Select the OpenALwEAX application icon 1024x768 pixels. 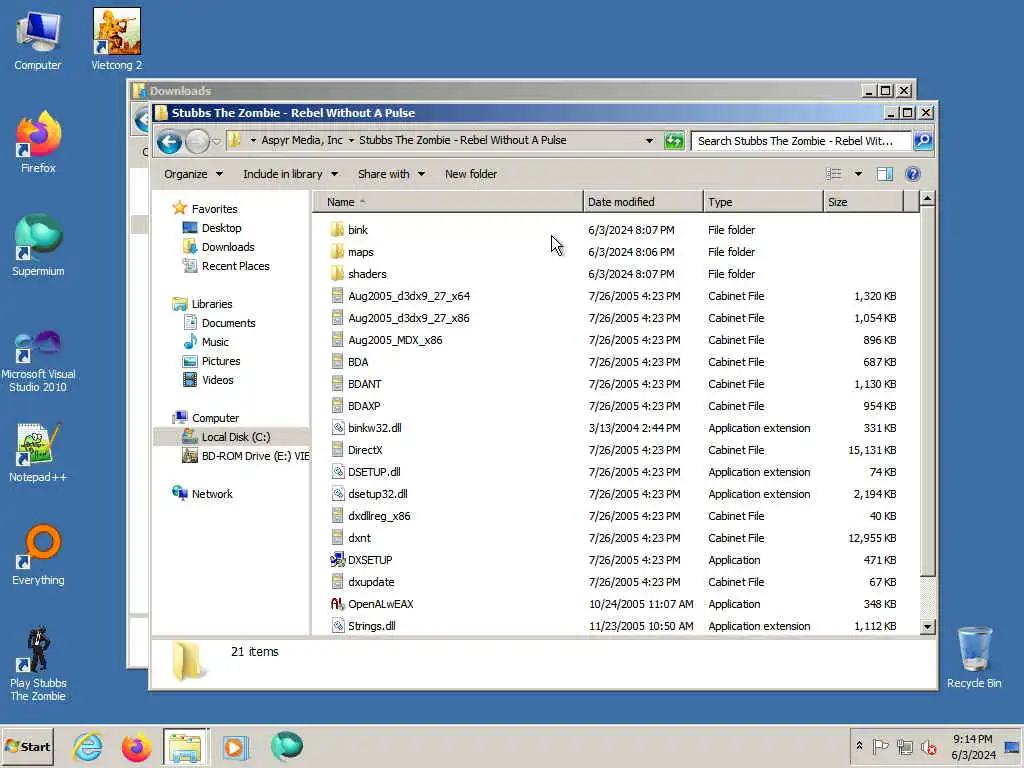click(338, 604)
